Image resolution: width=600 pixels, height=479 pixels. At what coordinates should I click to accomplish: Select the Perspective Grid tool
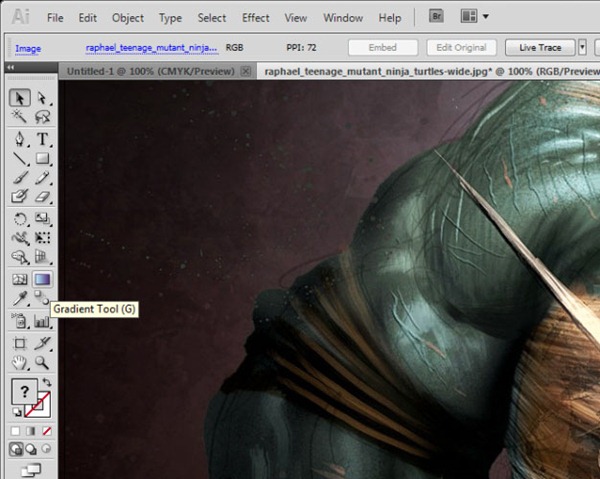tap(42, 257)
